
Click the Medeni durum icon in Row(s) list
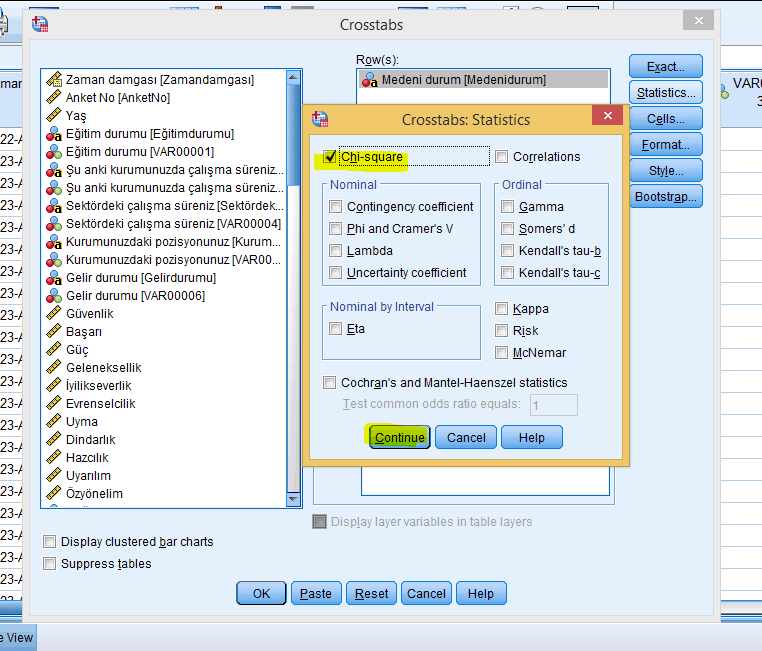[369, 80]
